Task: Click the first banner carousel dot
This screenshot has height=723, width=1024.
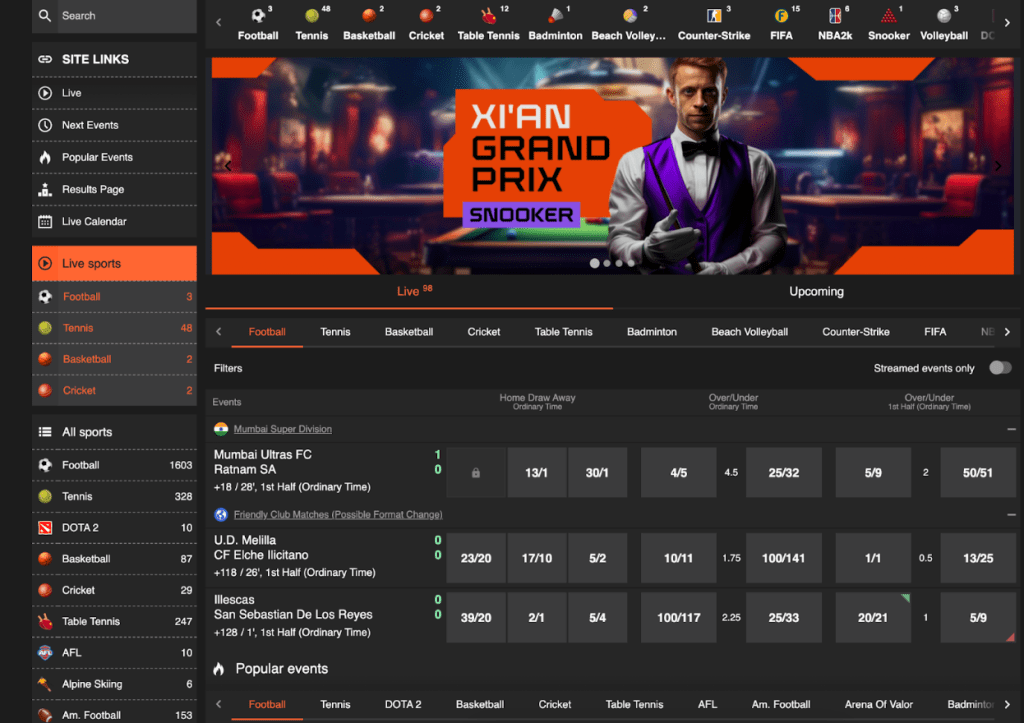Action: tap(595, 264)
